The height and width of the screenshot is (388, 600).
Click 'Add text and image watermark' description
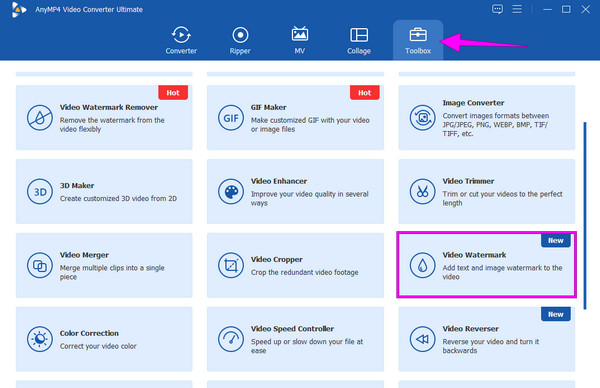coord(502,272)
